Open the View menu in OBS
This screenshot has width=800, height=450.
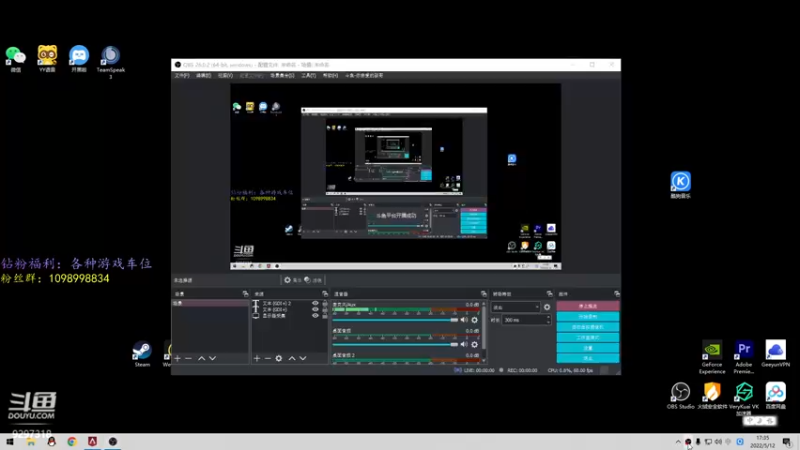click(x=225, y=76)
